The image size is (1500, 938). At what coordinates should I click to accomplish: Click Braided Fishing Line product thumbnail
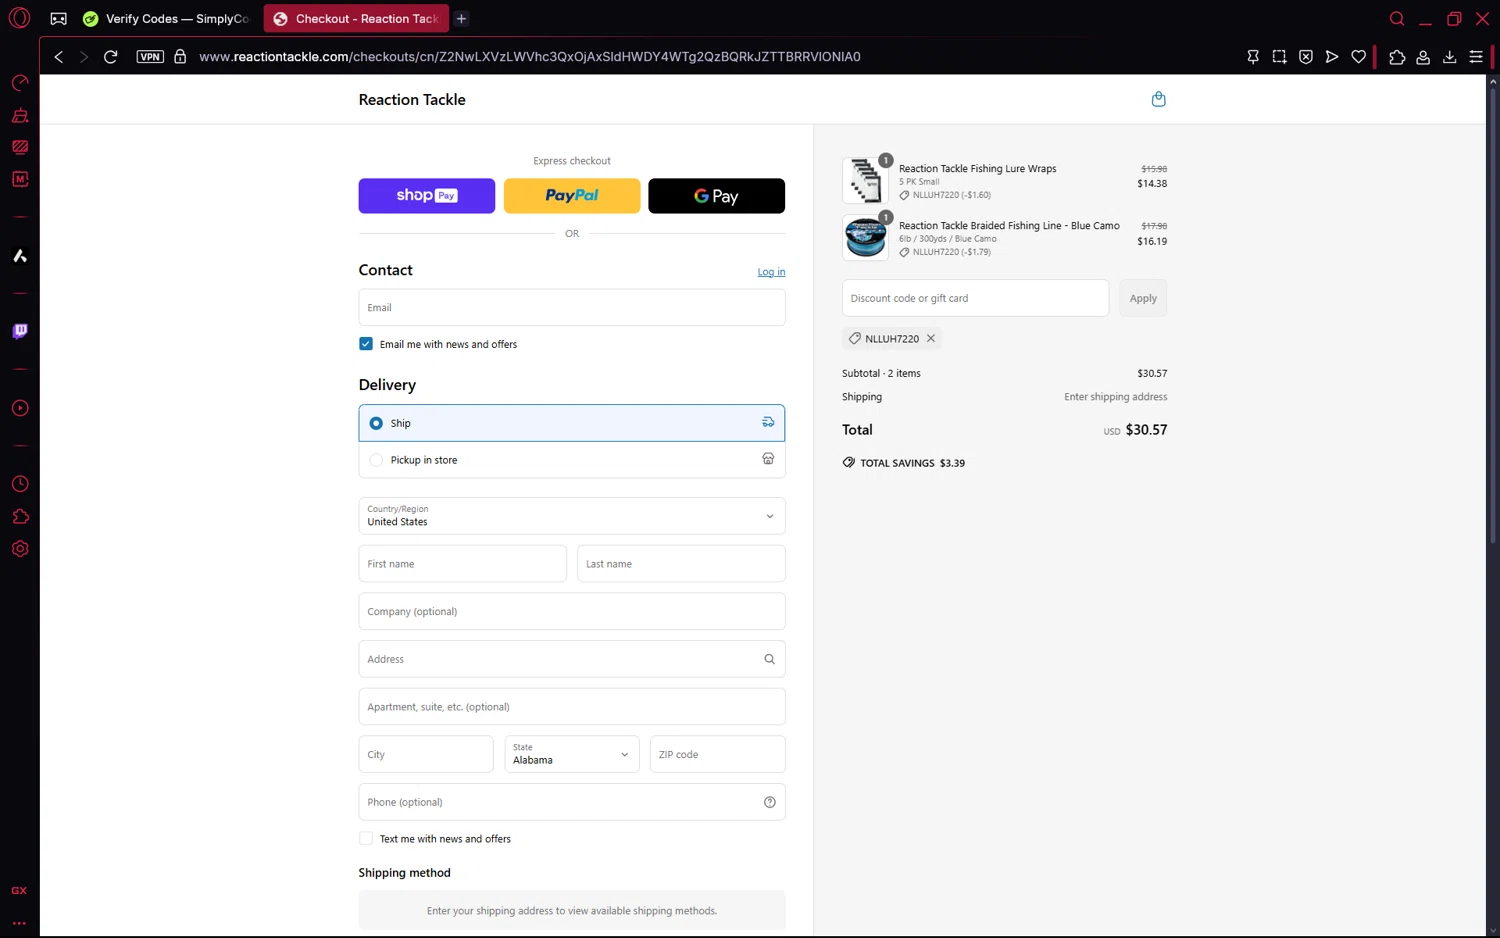[x=865, y=238]
